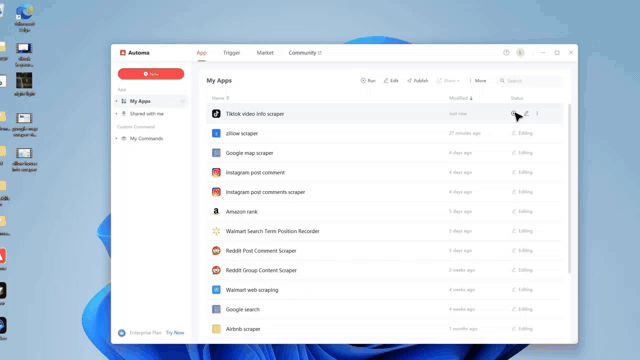Click the TikTok app icon in list
Image resolution: width=640 pixels, height=360 pixels.
216,114
